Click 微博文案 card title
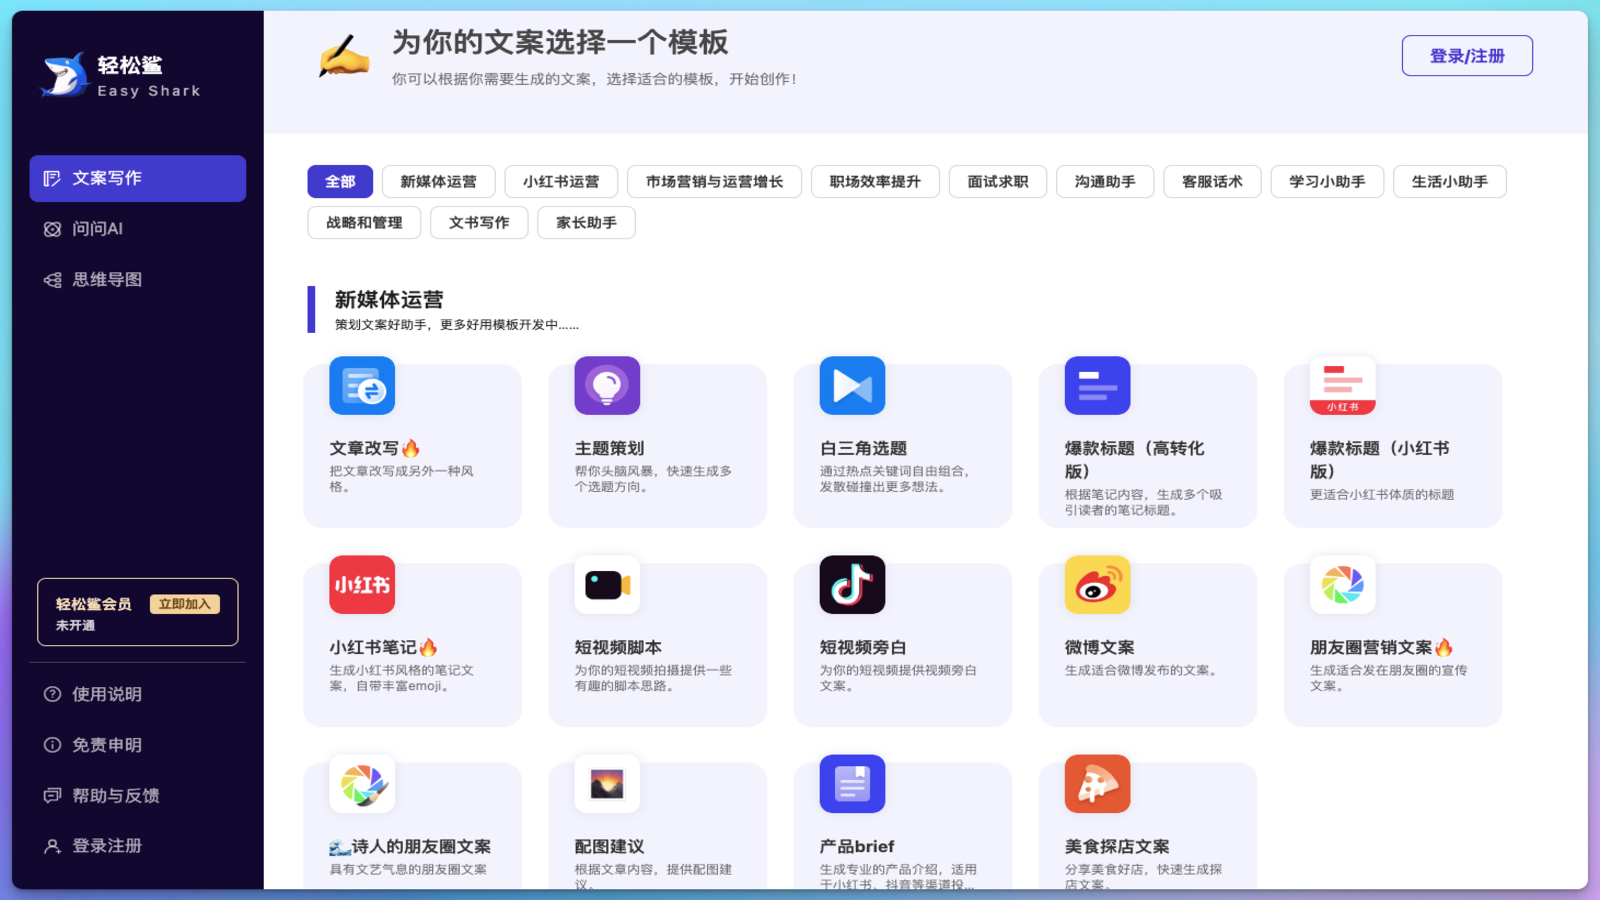The height and width of the screenshot is (900, 1600). [1099, 647]
